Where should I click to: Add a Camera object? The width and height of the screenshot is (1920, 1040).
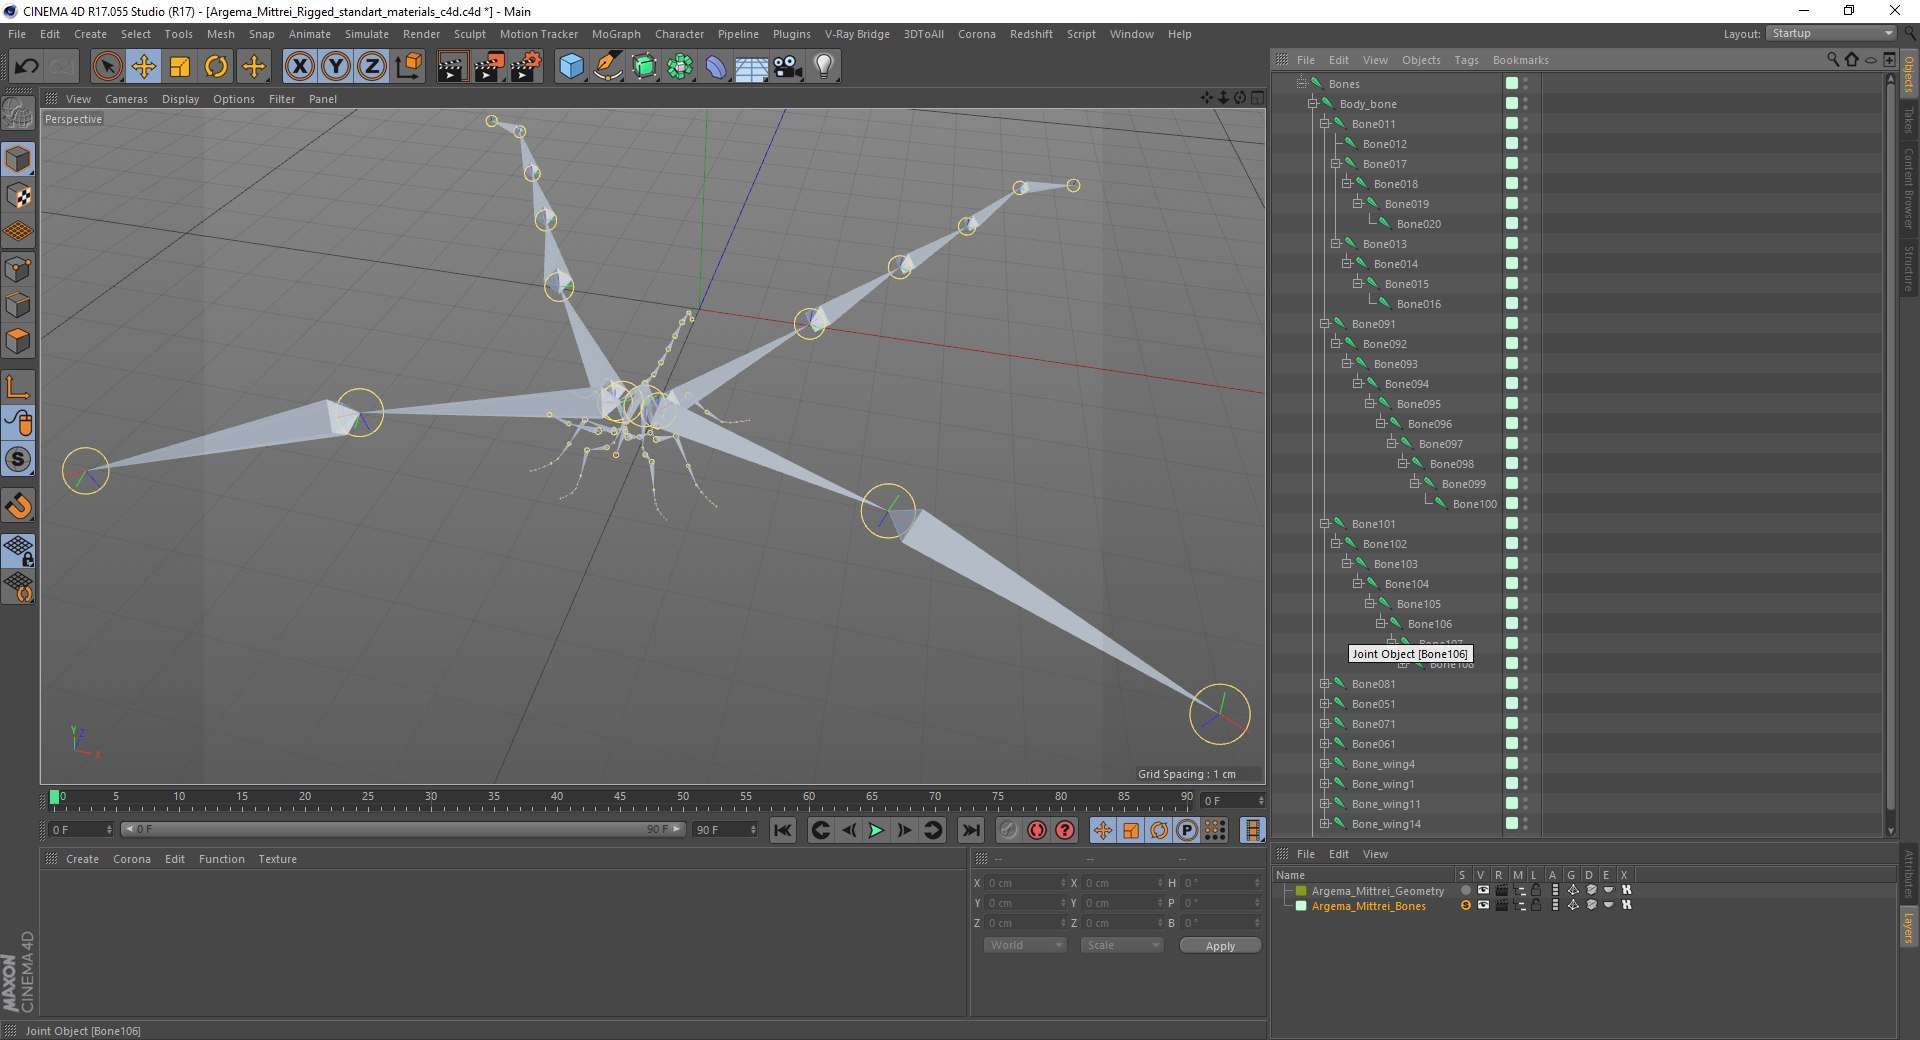coord(788,67)
